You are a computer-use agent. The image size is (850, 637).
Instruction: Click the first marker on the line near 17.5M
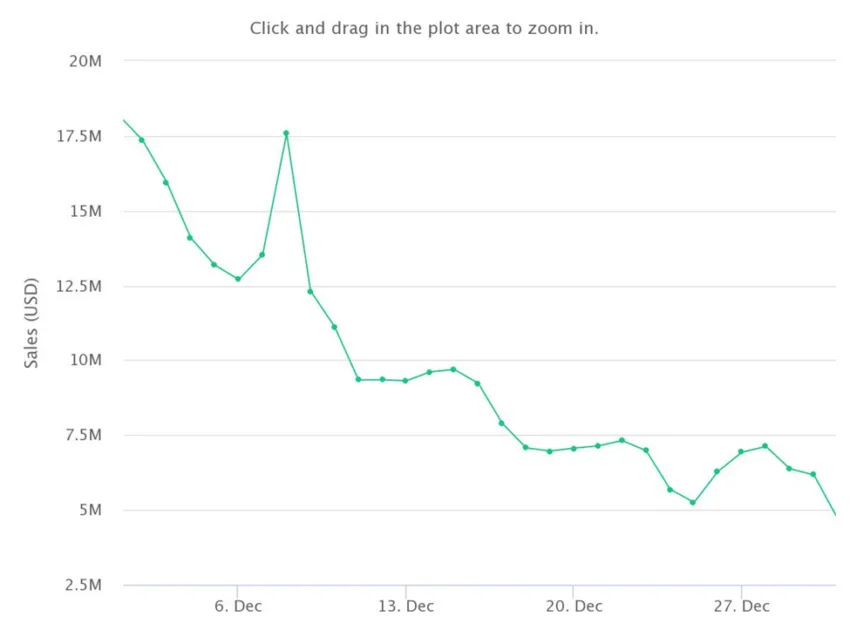pyautogui.click(x=141, y=140)
